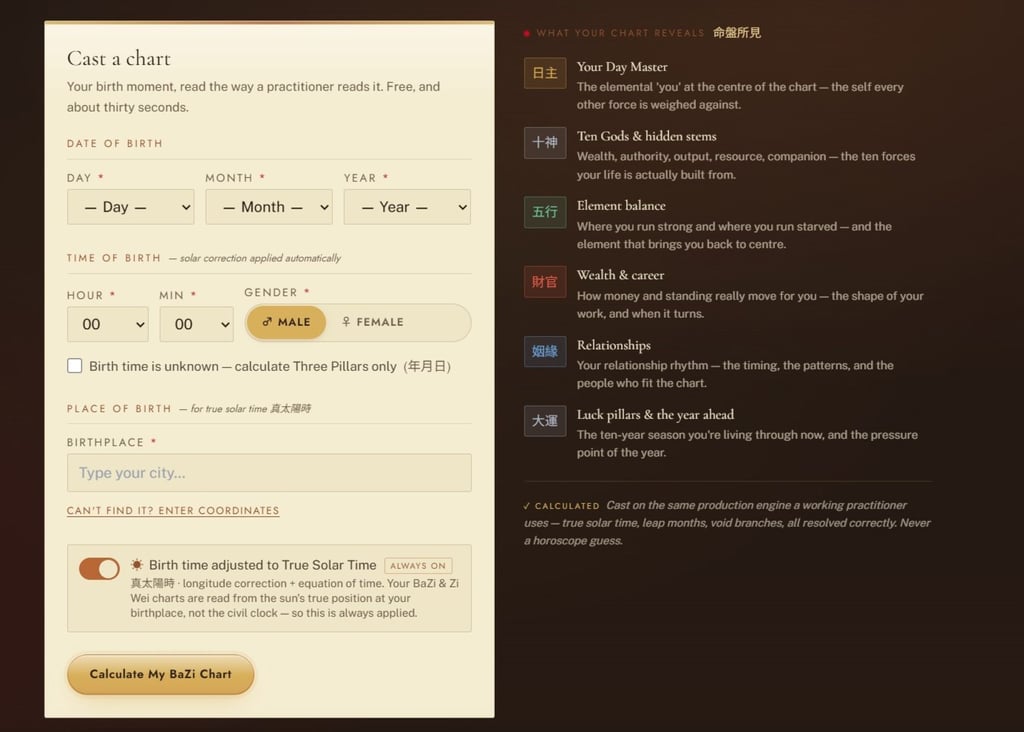Open the Min dropdown
The height and width of the screenshot is (732, 1024).
click(197, 324)
